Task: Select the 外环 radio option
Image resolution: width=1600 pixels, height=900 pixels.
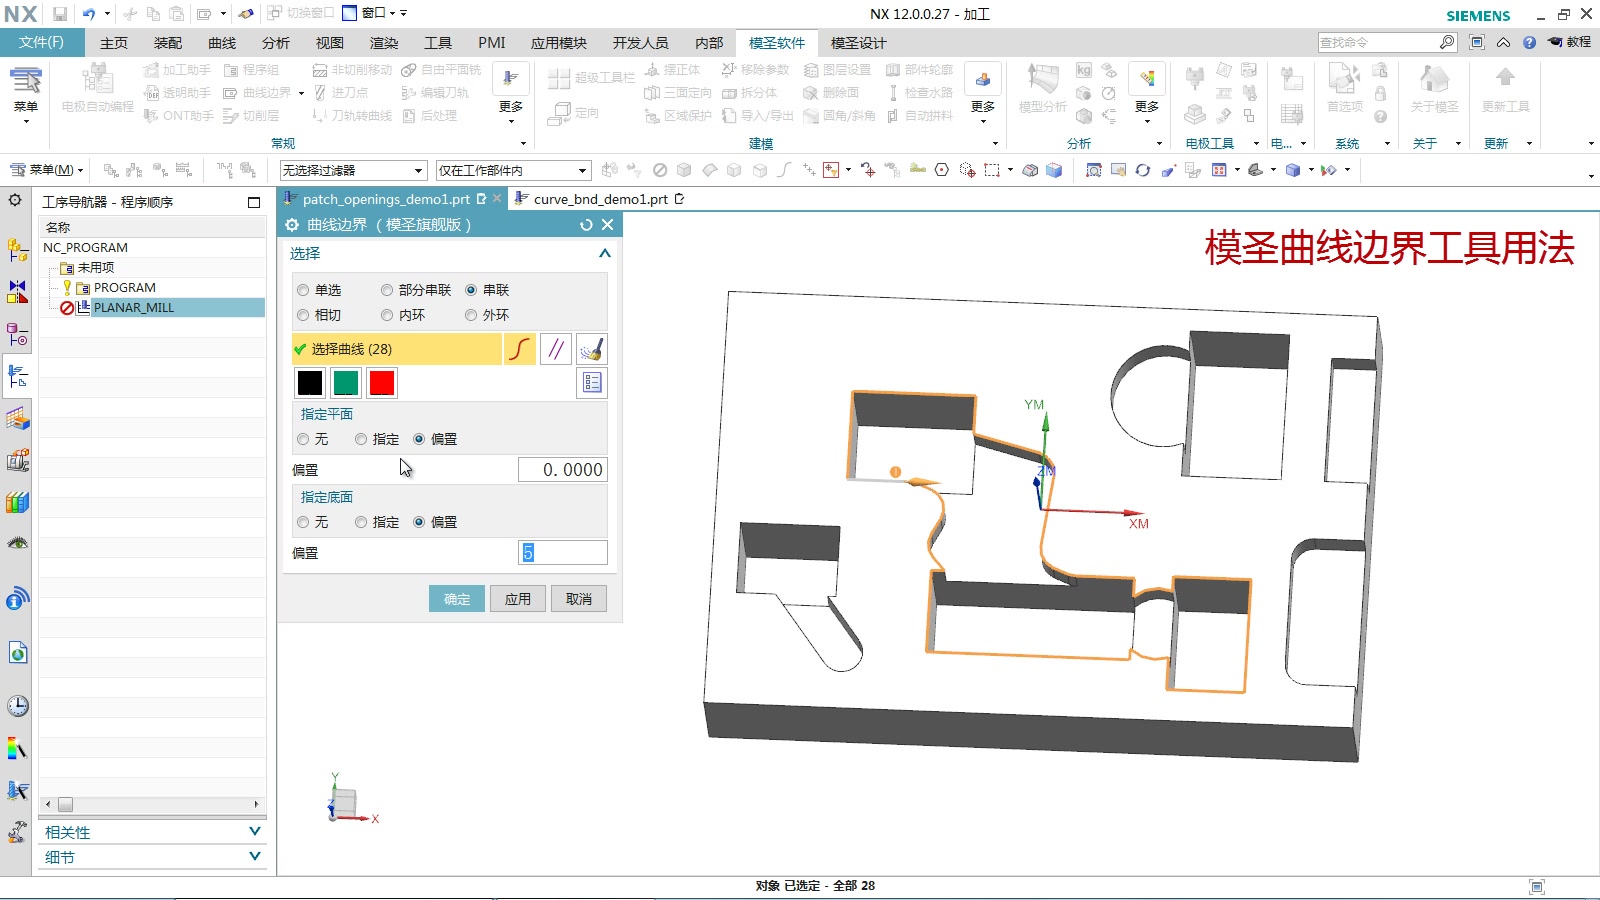Action: (471, 315)
